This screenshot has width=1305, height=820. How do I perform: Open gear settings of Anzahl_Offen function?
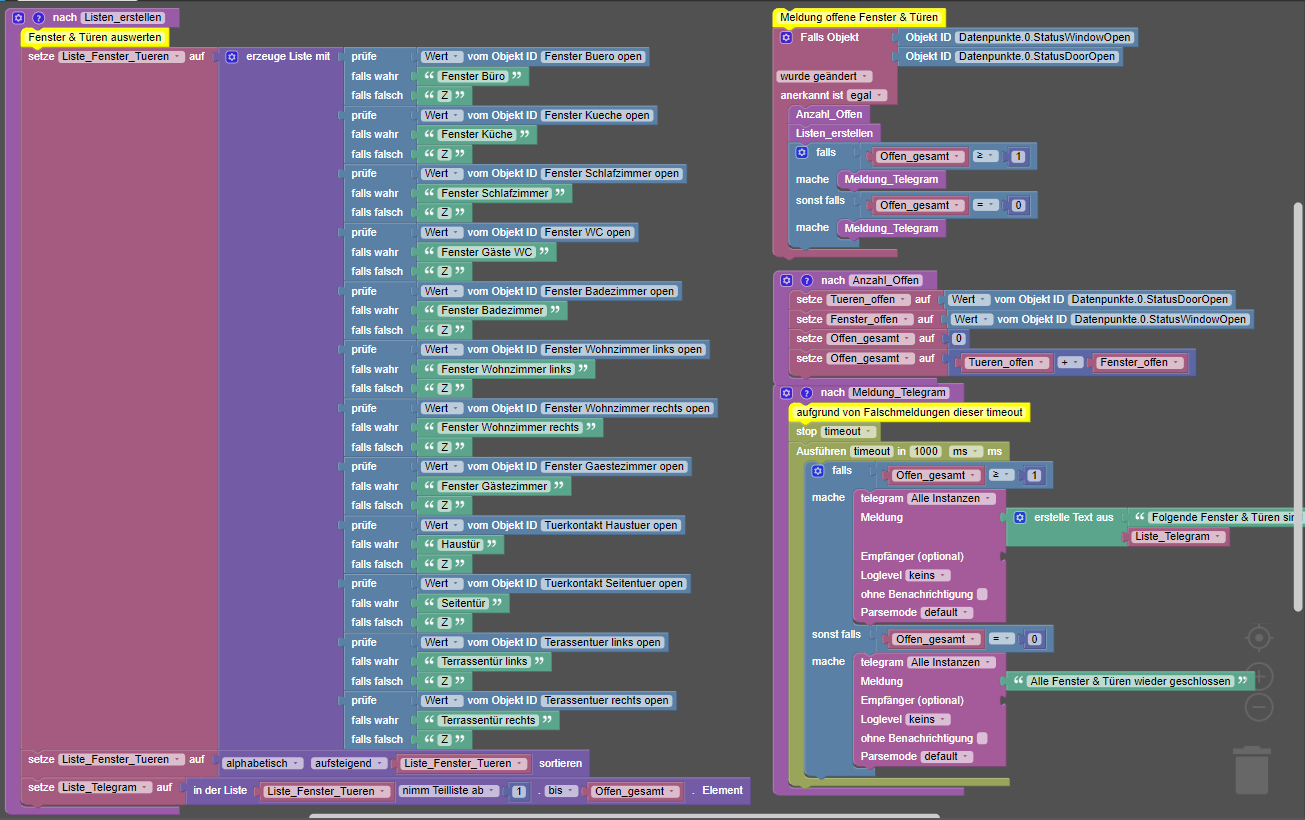(786, 280)
